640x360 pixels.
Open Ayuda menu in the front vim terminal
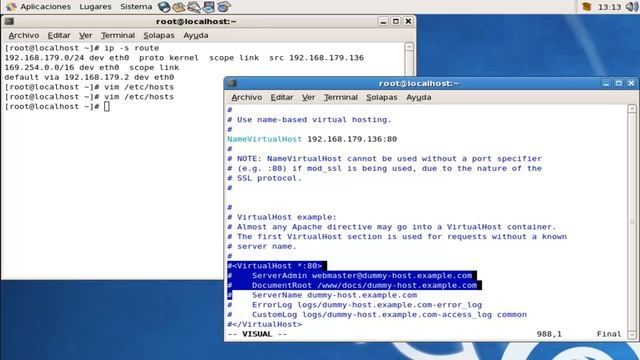point(418,98)
